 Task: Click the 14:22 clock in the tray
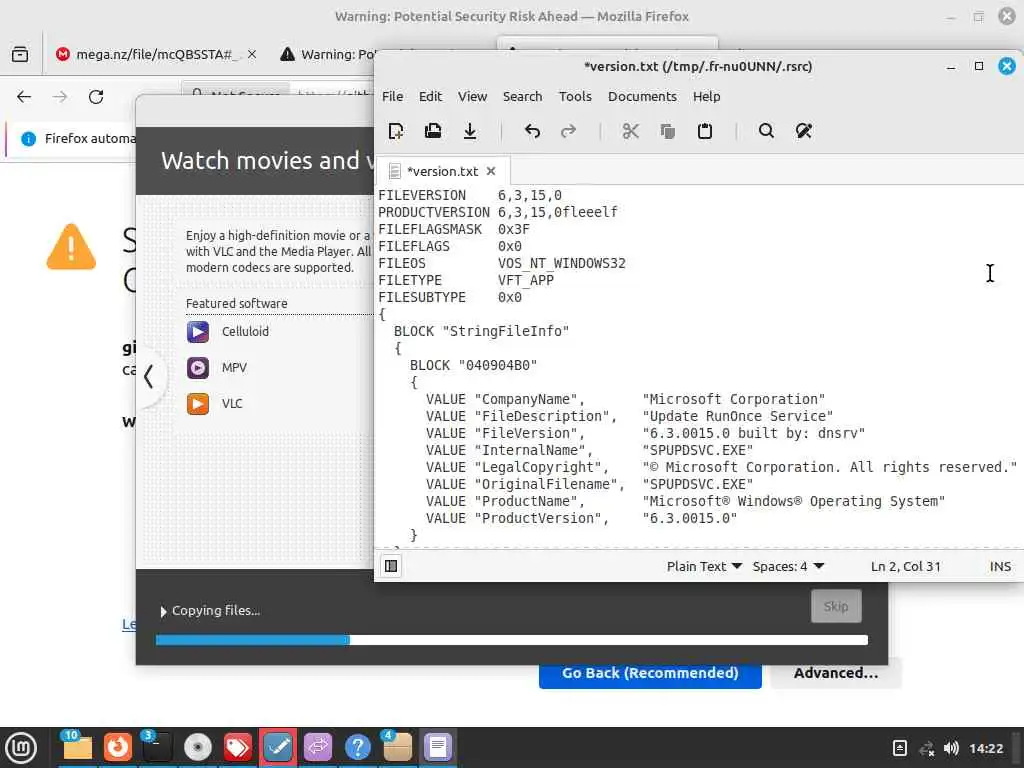986,748
